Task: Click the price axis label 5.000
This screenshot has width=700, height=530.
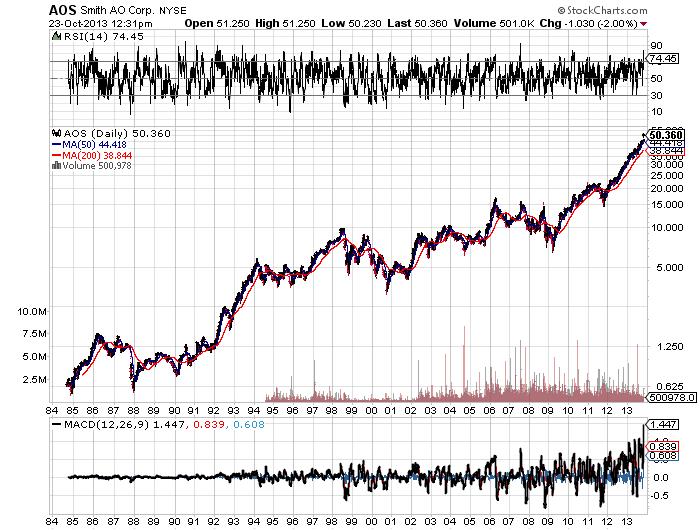Action: click(669, 267)
